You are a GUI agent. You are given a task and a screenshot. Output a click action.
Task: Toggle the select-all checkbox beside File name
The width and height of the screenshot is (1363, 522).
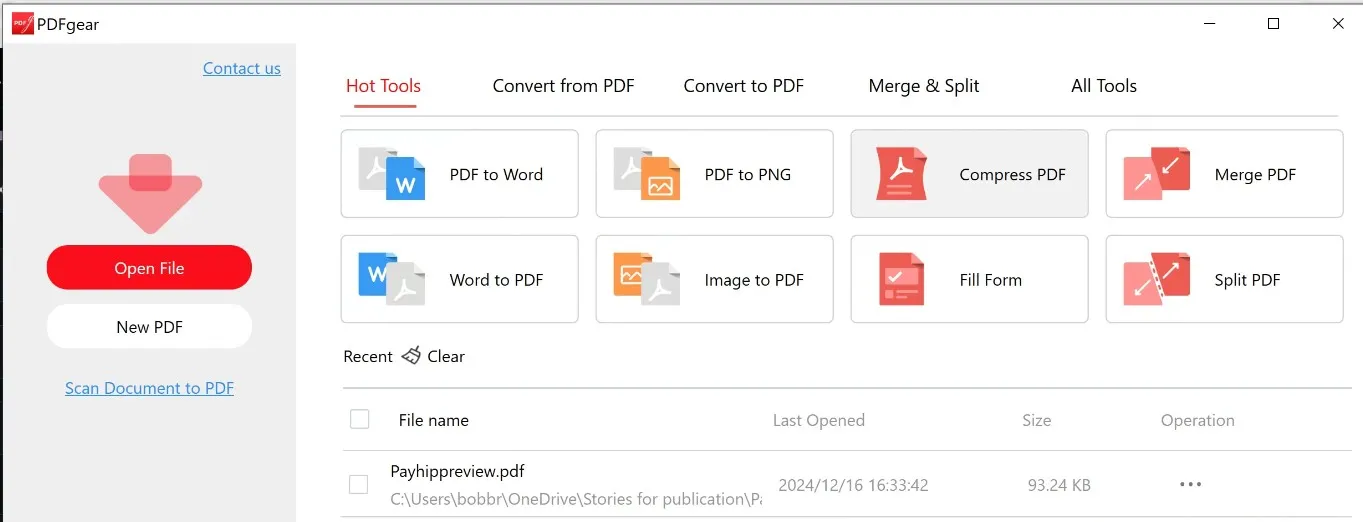(x=360, y=420)
